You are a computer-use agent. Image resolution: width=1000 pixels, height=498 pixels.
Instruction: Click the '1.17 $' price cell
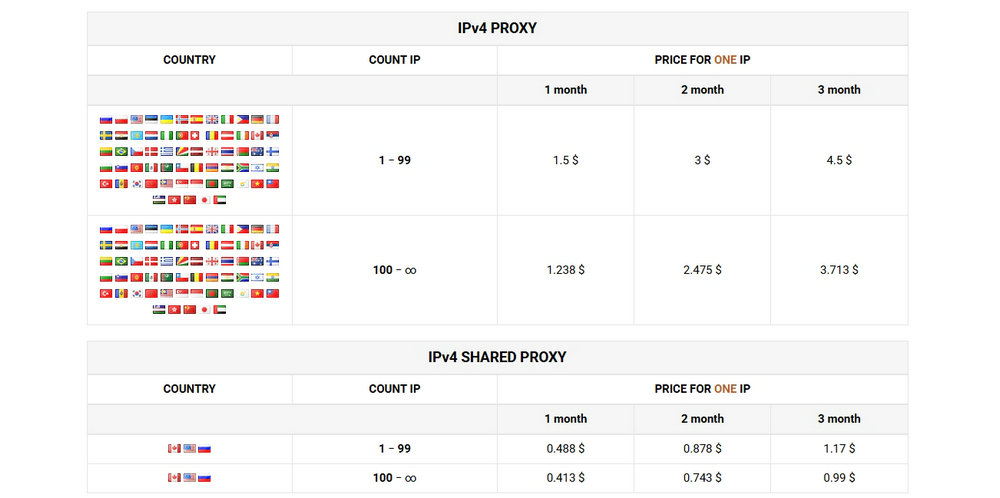pos(839,448)
